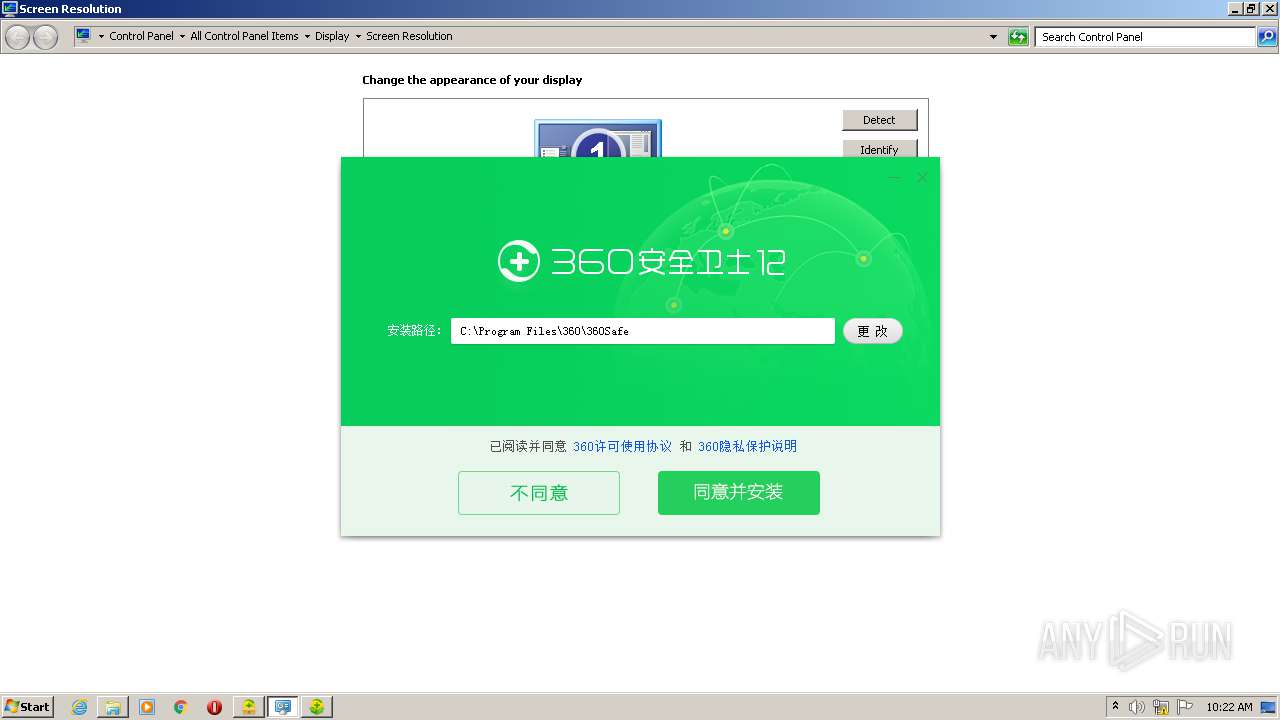Show hidden tray icons arrow

1115,707
